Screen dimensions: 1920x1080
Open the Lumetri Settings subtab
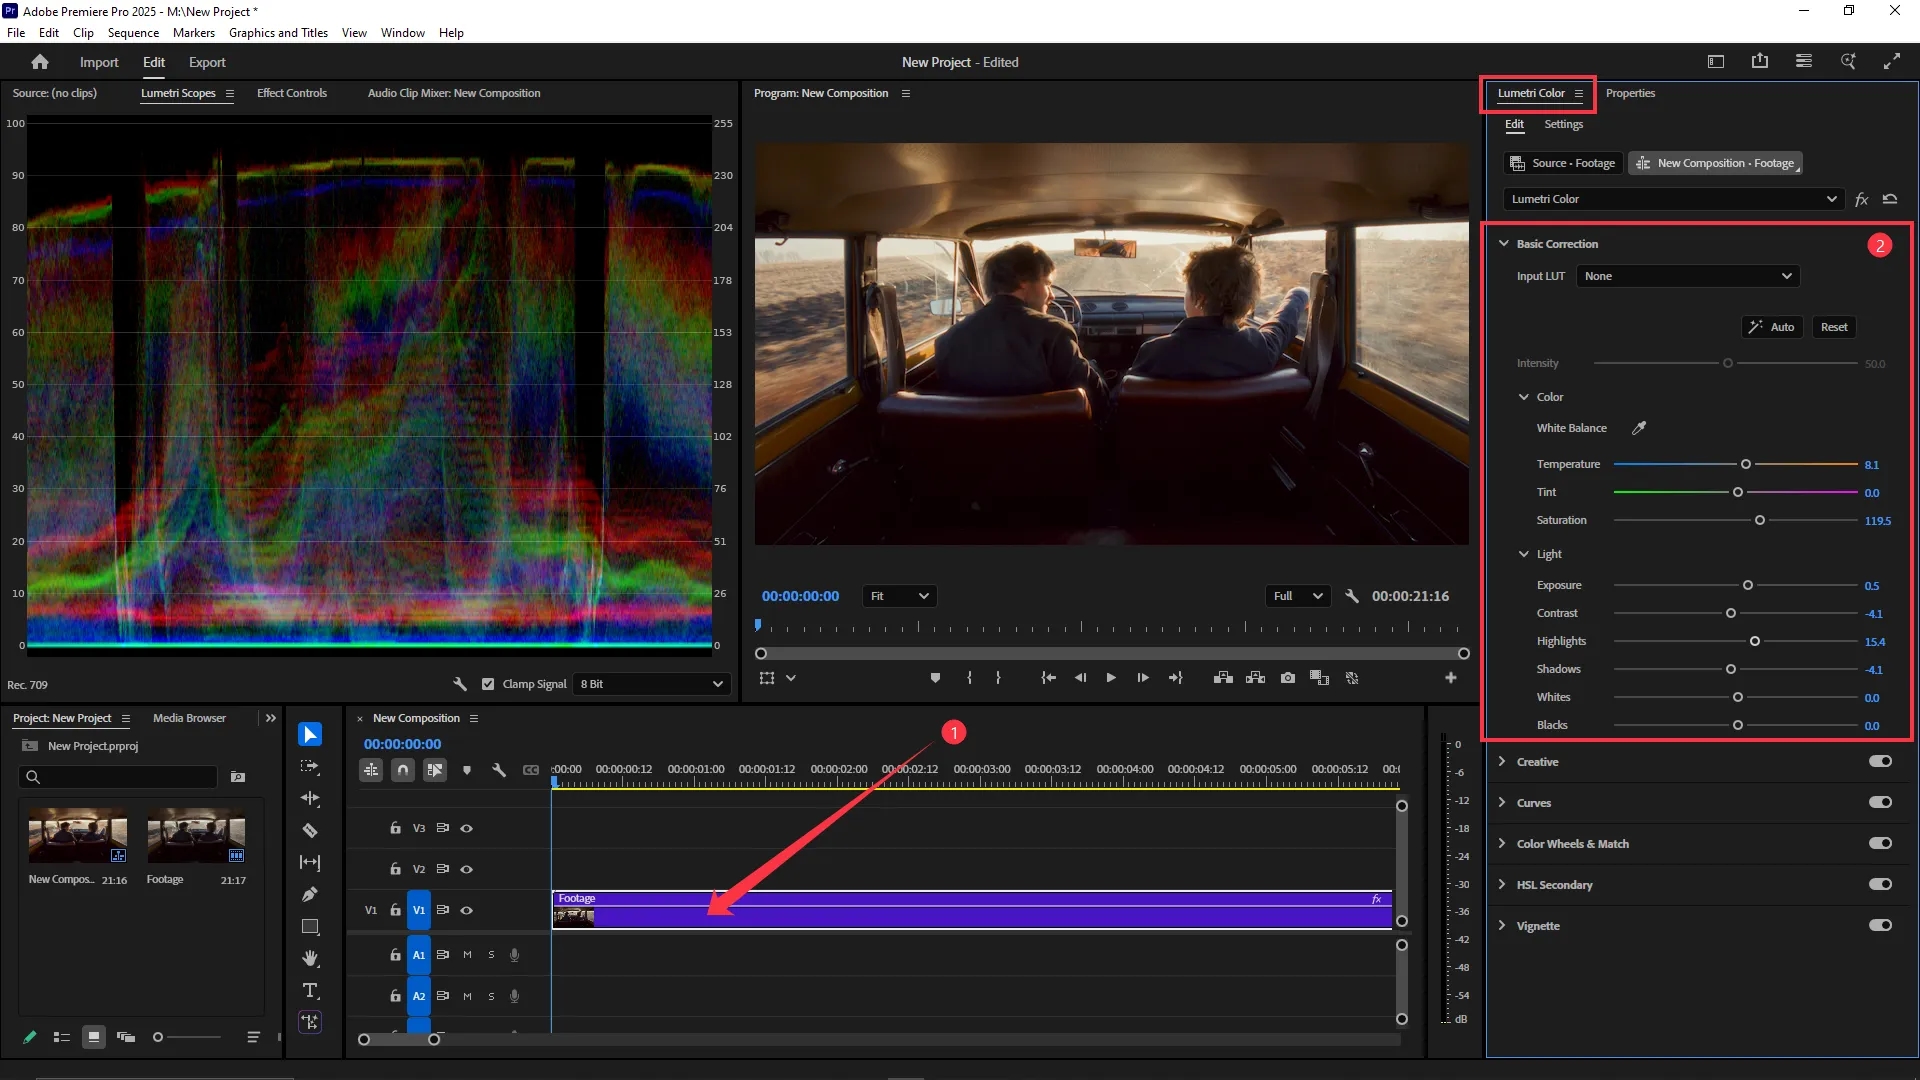[x=1563, y=124]
